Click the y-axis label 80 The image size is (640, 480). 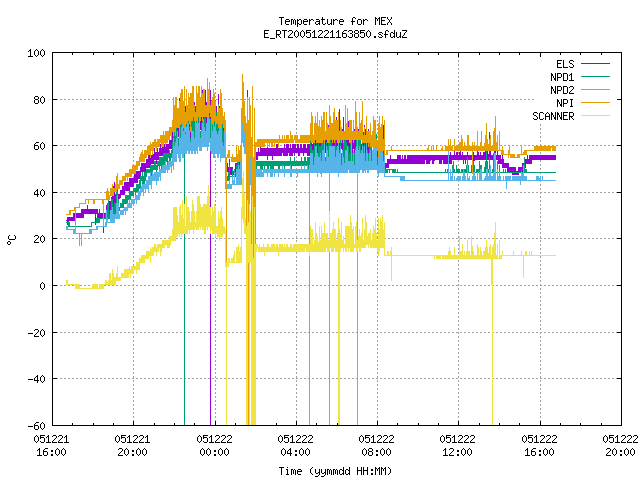[39, 100]
